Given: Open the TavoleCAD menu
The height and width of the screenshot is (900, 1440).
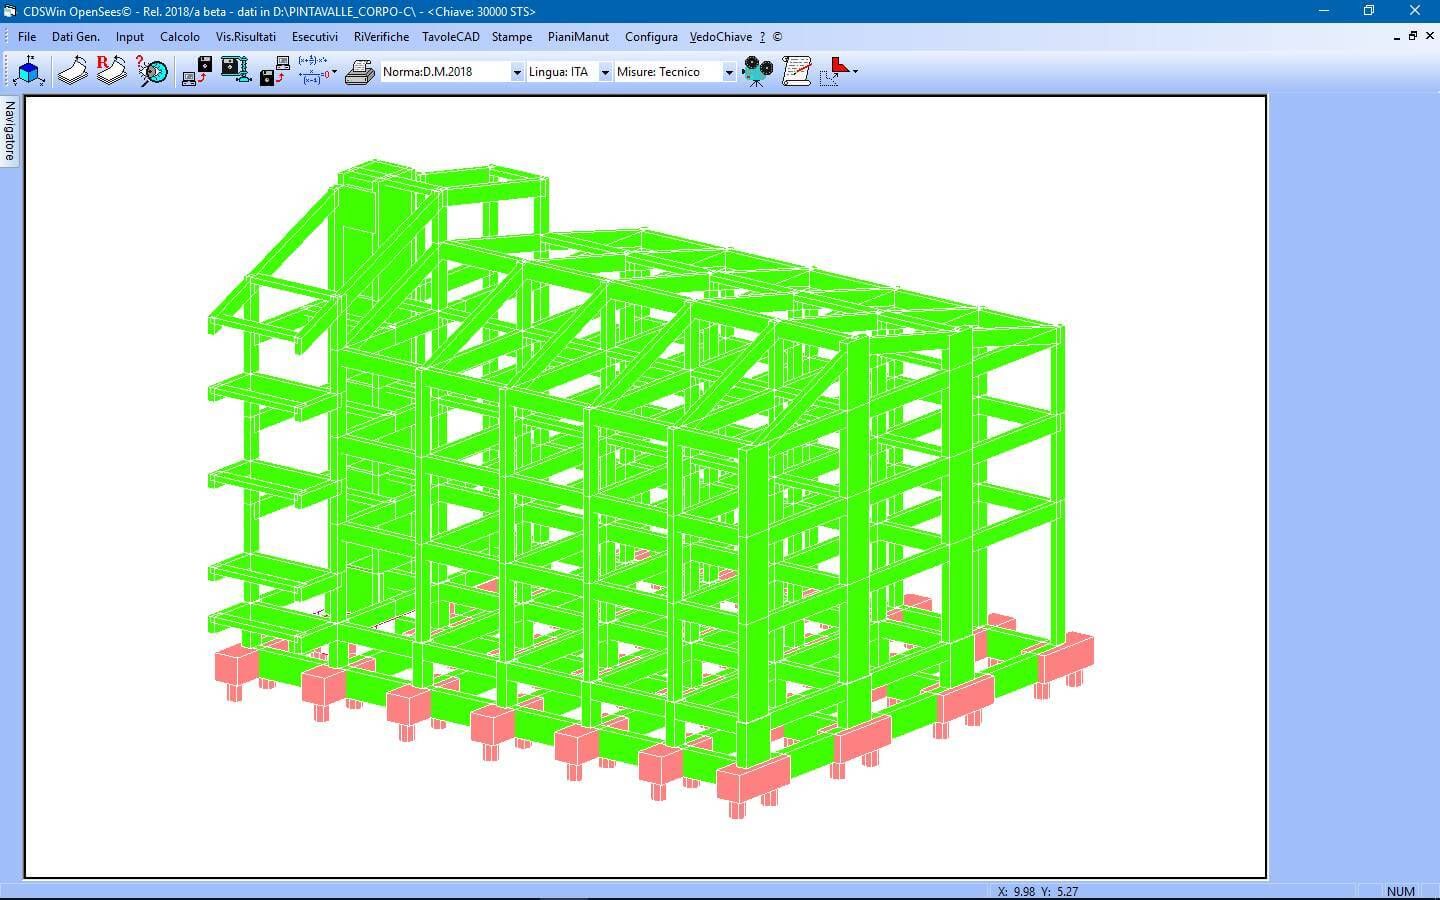Looking at the screenshot, I should [x=450, y=37].
